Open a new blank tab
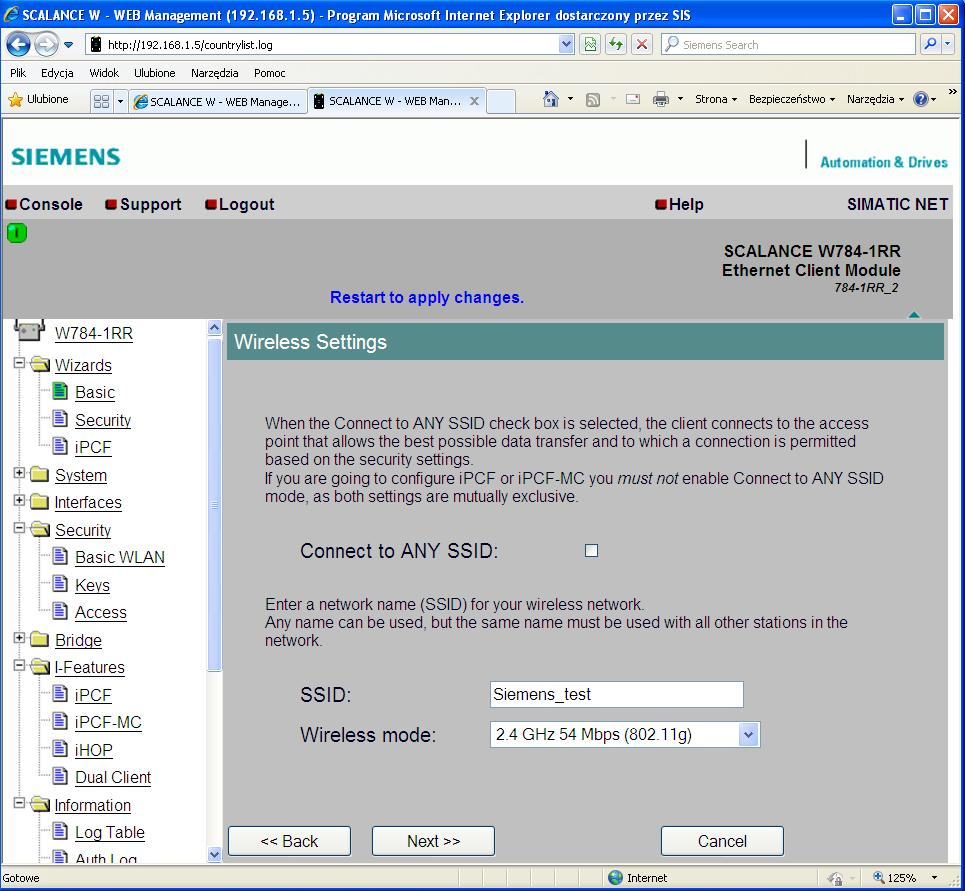Image resolution: width=965 pixels, height=891 pixels. point(501,102)
